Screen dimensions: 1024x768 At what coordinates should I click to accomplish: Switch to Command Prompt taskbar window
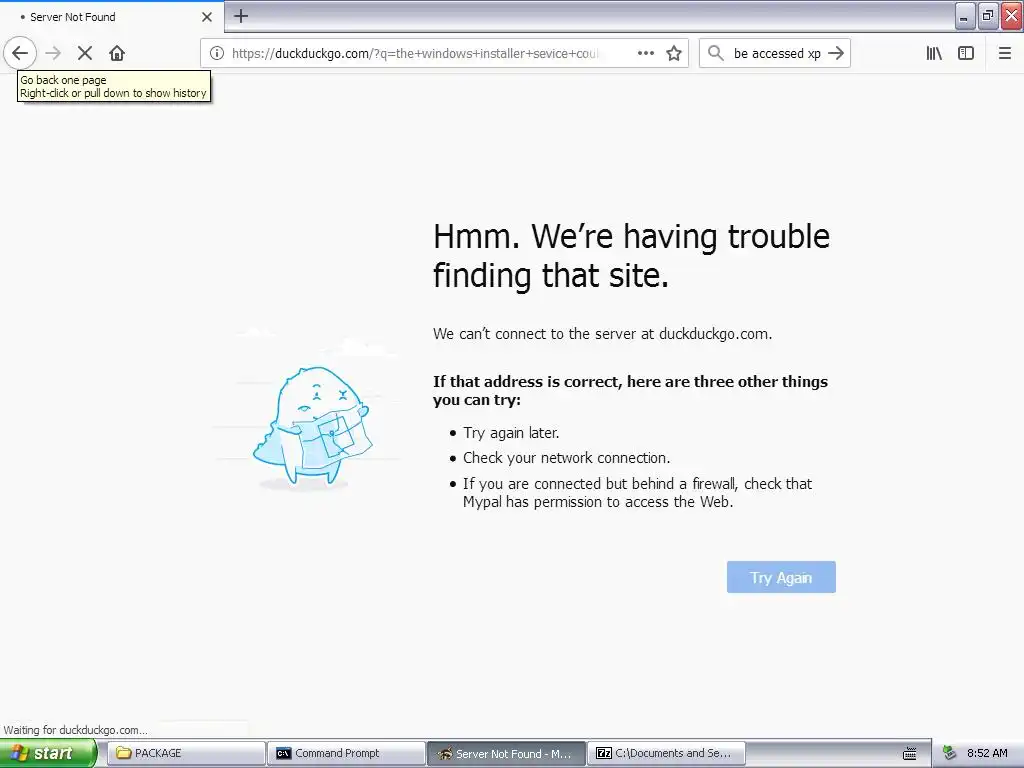click(x=346, y=753)
